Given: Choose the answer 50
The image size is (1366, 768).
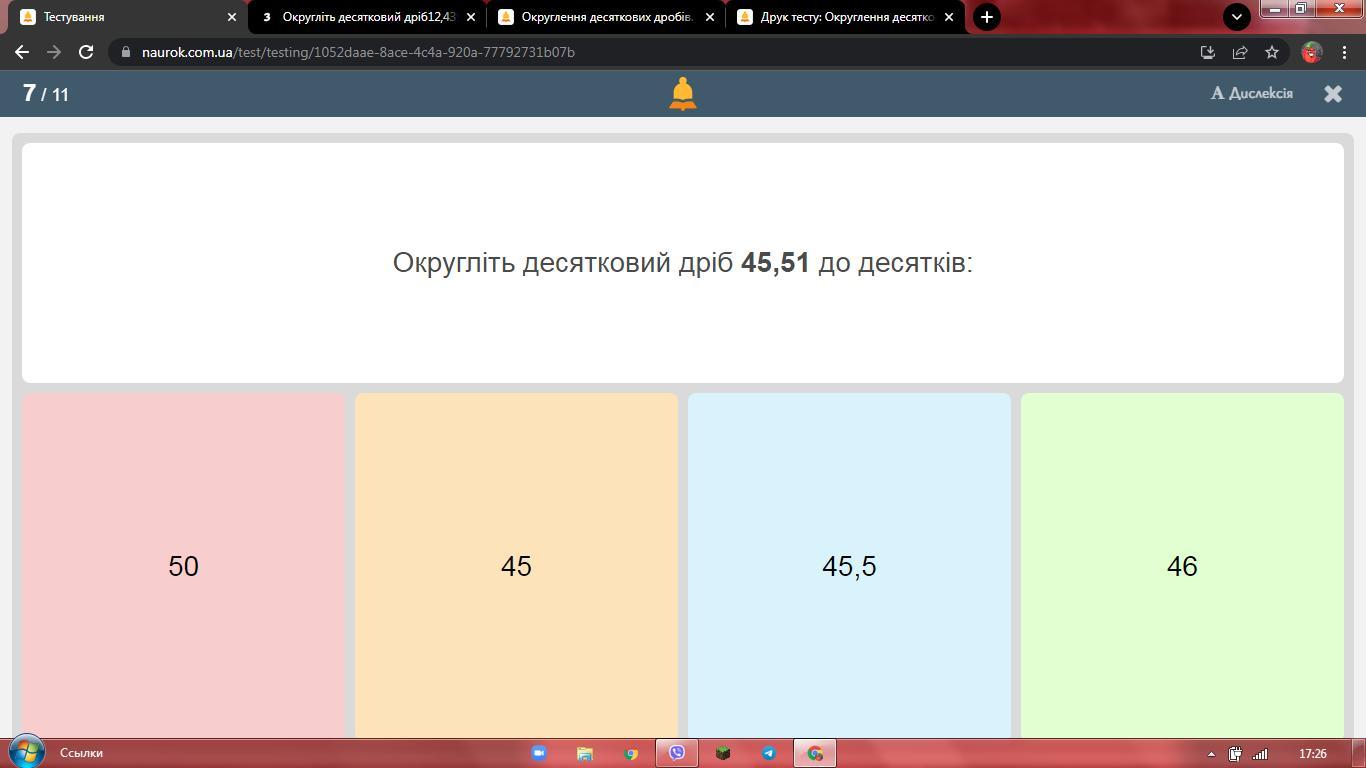Looking at the screenshot, I should (x=183, y=566).
